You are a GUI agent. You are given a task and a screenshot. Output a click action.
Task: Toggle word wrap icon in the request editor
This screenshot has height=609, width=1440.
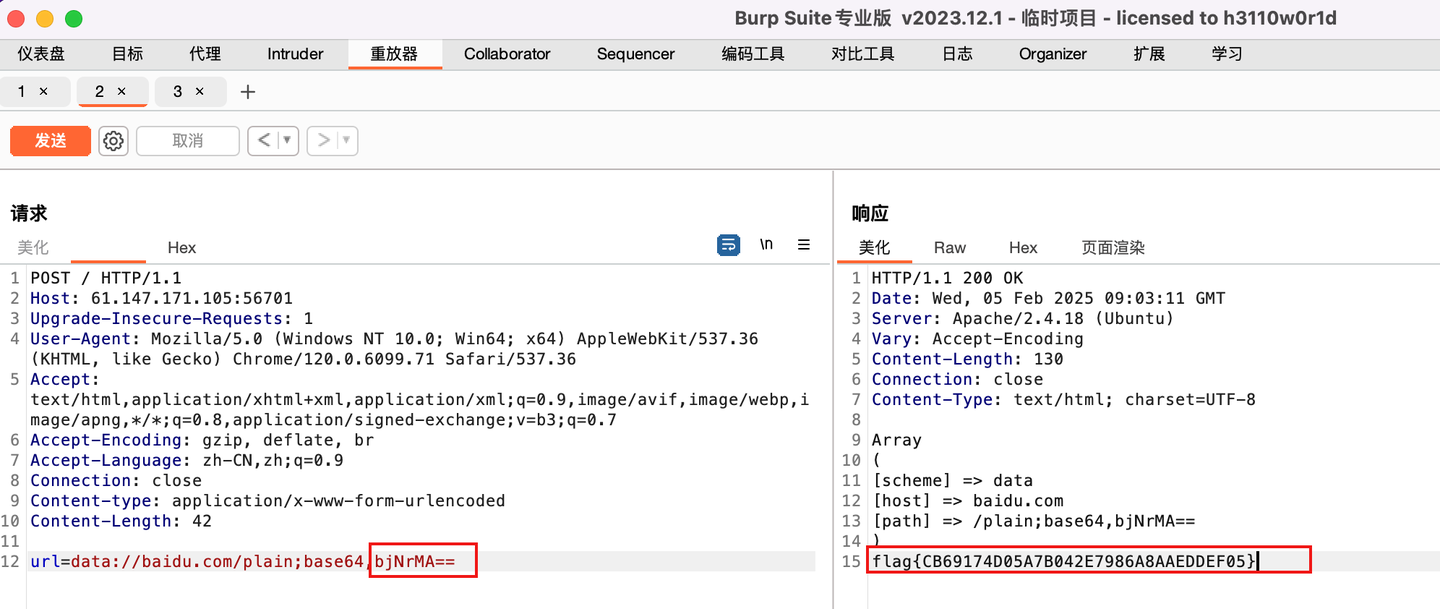728,245
